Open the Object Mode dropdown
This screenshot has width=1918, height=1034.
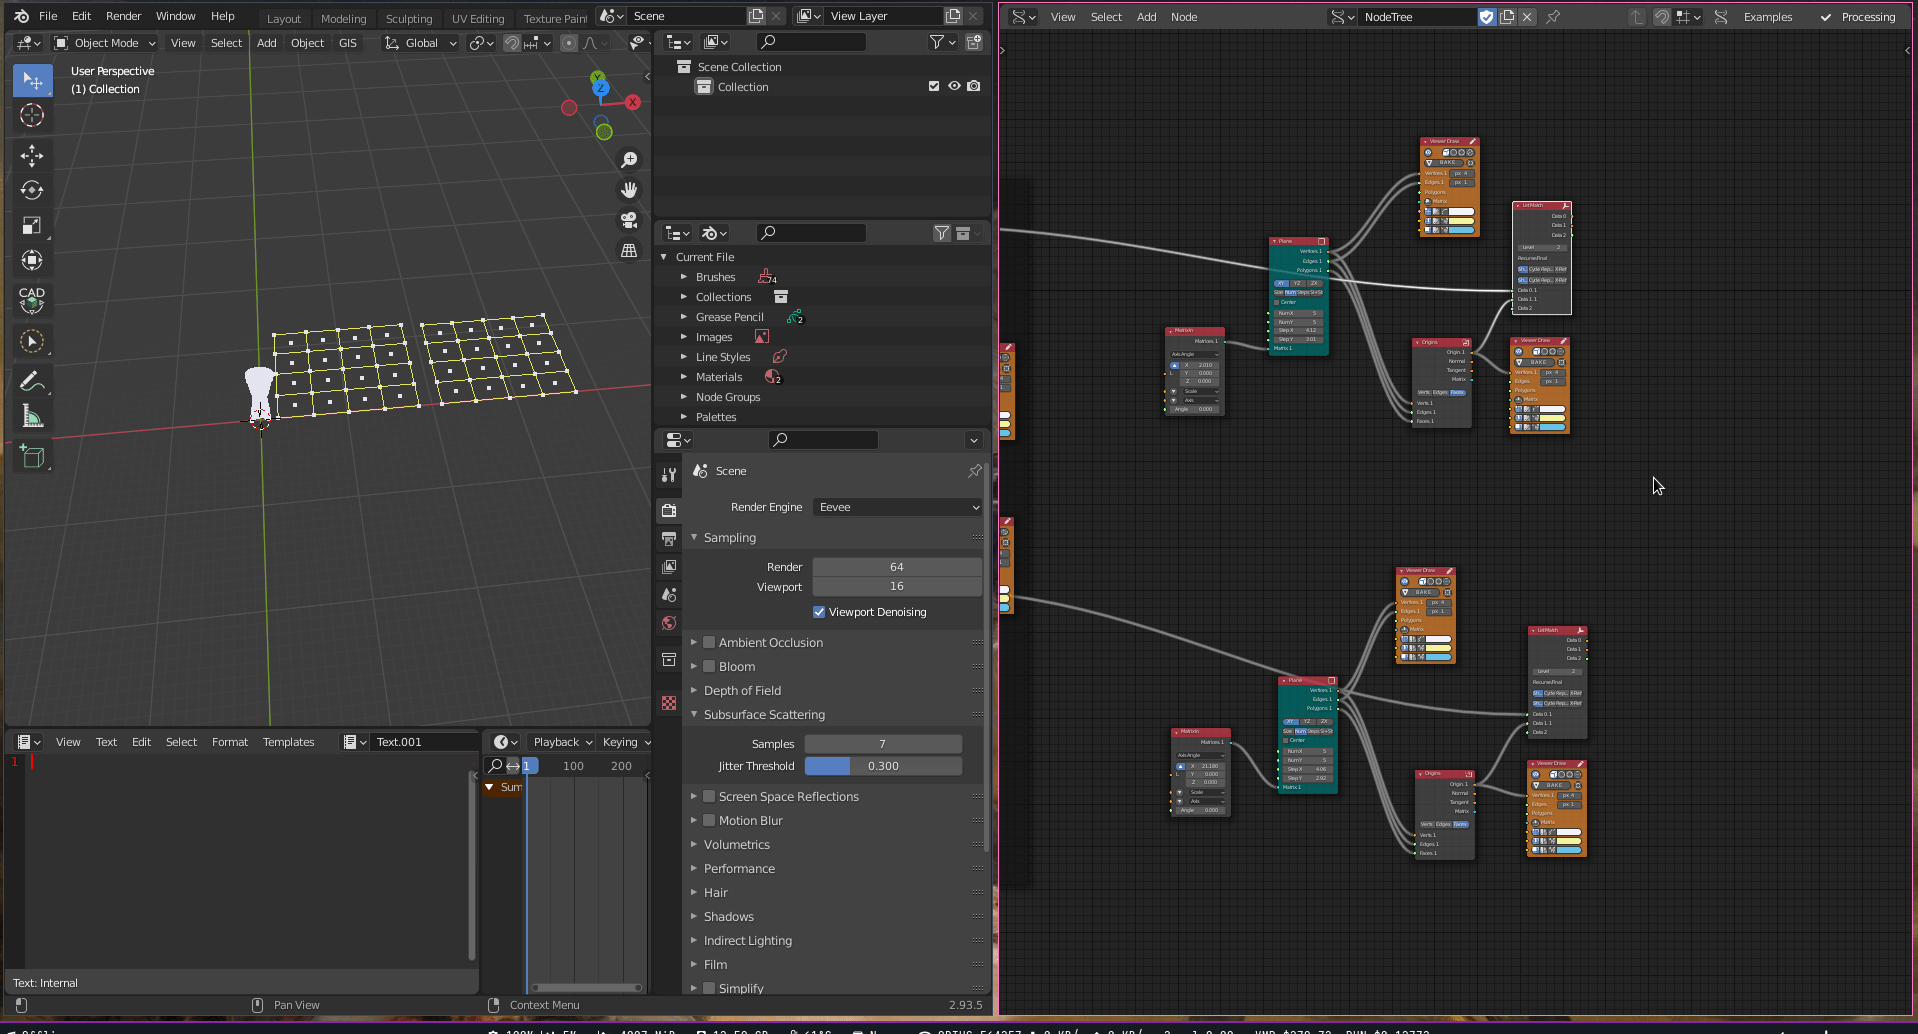pyautogui.click(x=104, y=43)
